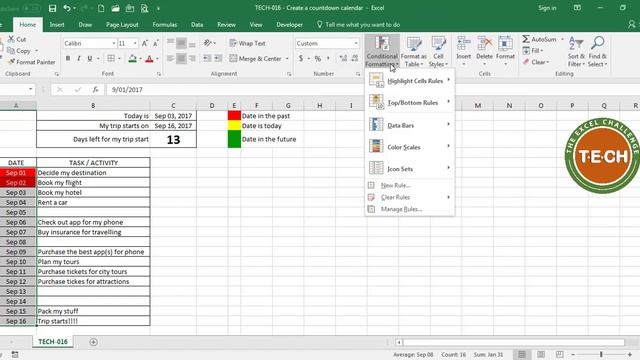This screenshot has height=360, width=640.
Task: Open the orientation text angle menu
Action: tap(209, 43)
